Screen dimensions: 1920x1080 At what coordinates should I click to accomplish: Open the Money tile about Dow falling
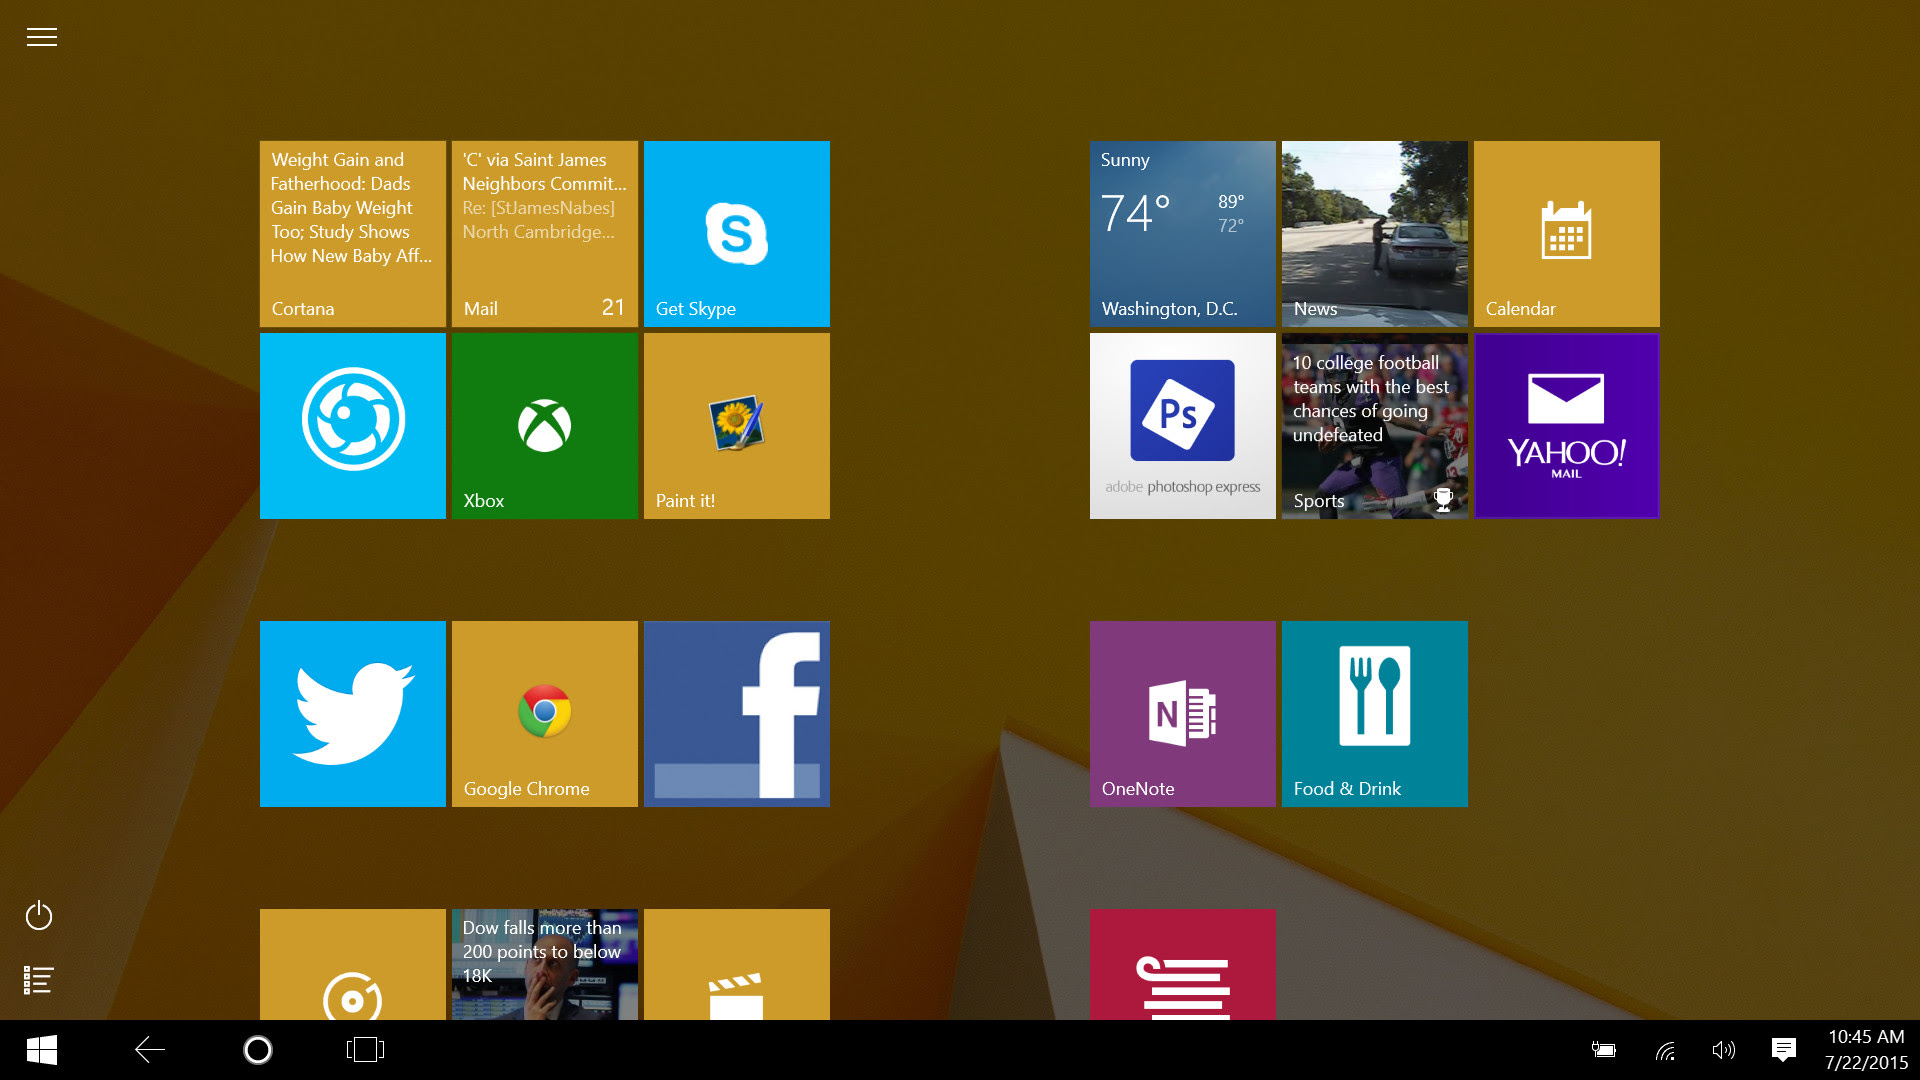[545, 965]
